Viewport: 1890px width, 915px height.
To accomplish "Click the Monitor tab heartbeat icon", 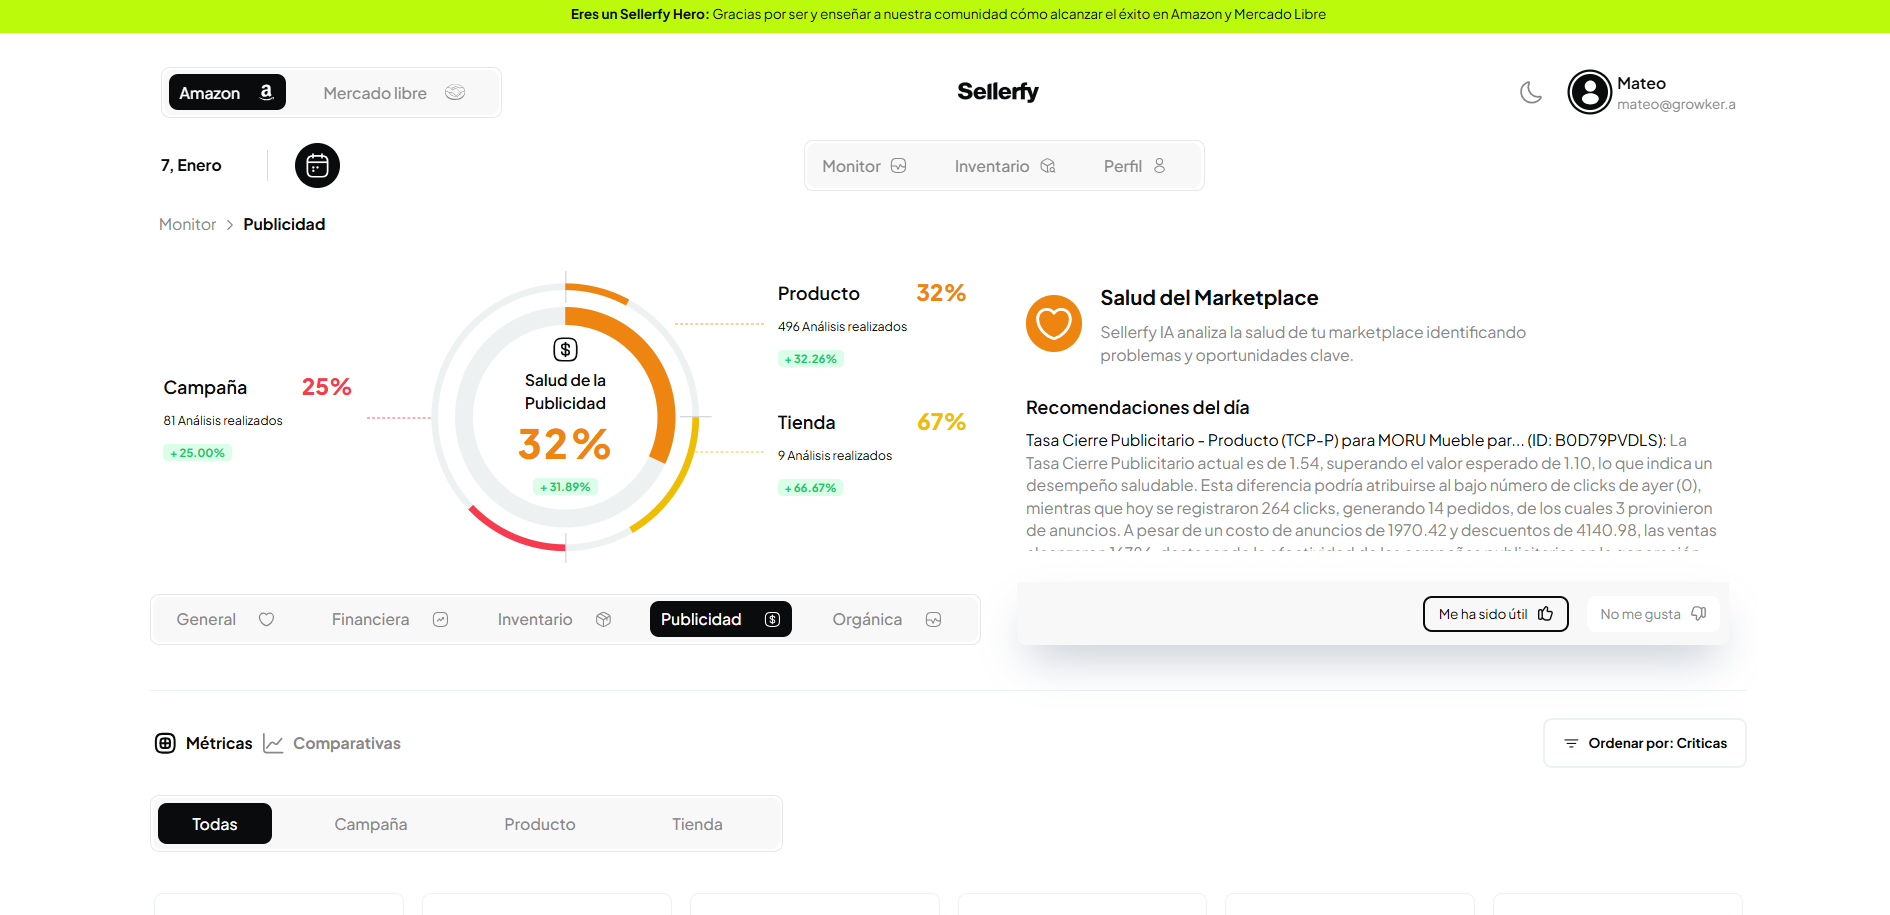I will pyautogui.click(x=899, y=166).
